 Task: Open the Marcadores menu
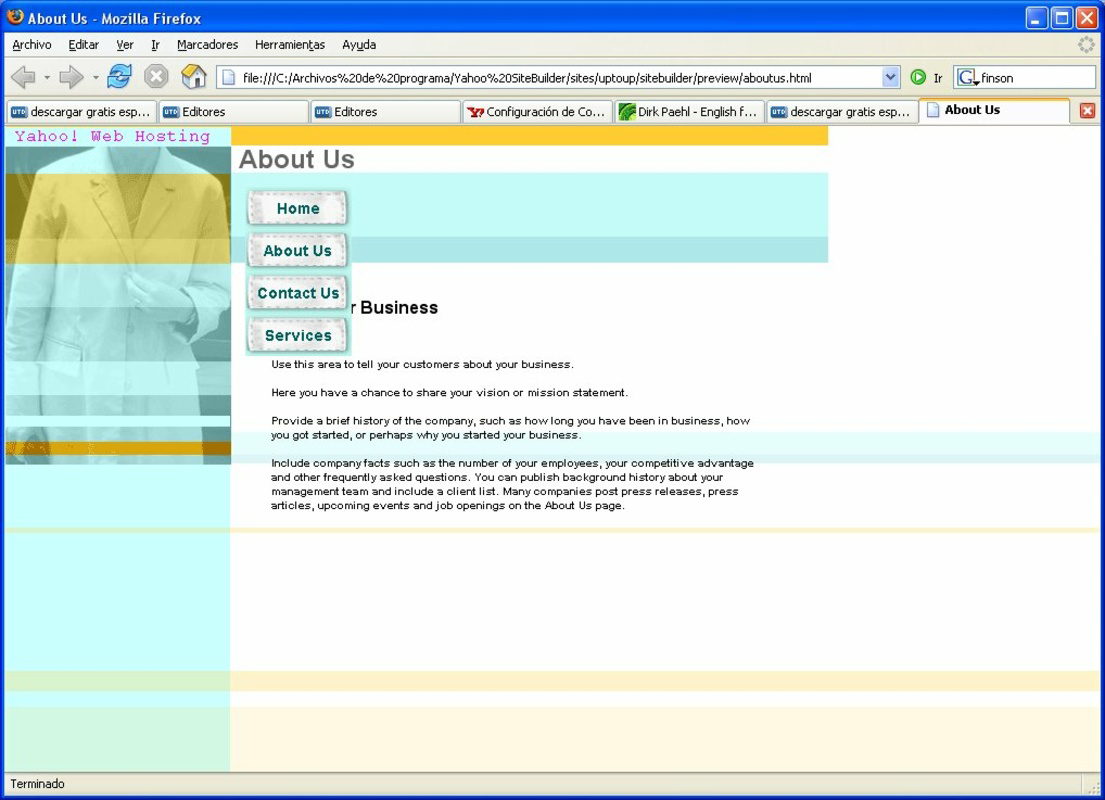pos(207,44)
